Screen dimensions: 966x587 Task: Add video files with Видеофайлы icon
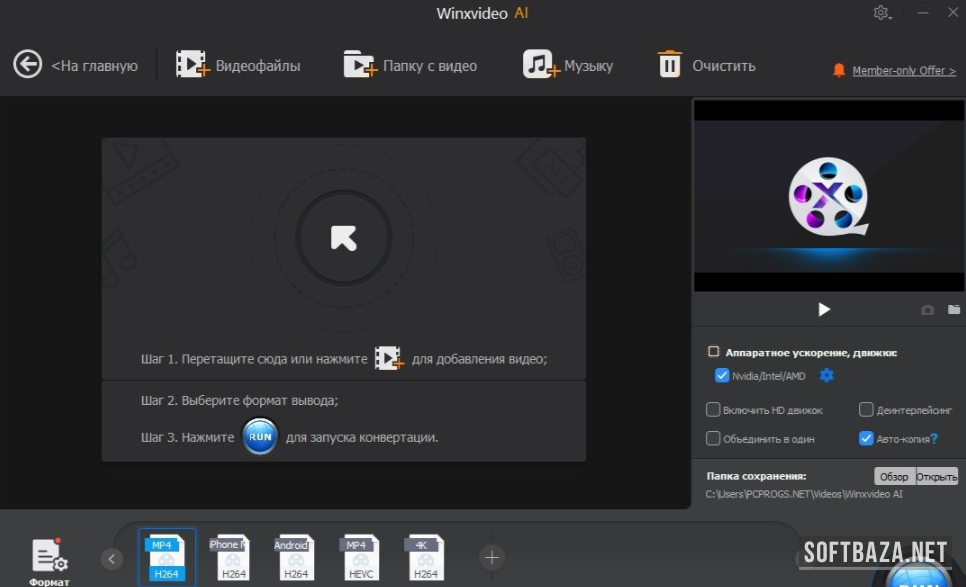(x=191, y=65)
